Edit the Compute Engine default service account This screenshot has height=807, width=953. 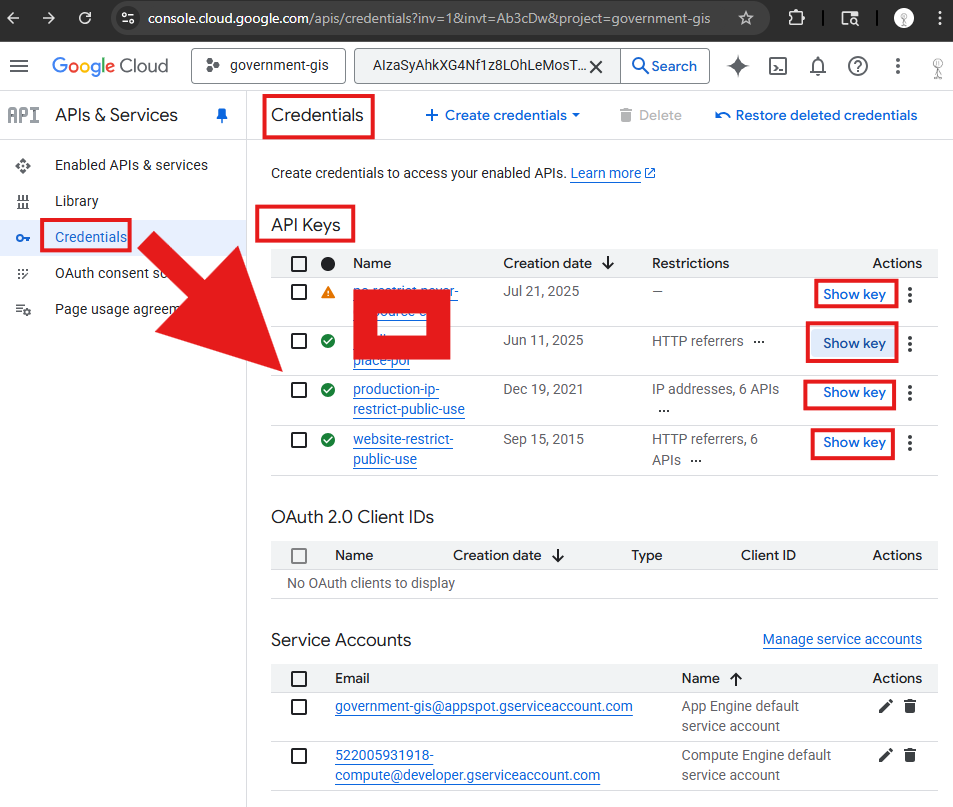(886, 755)
